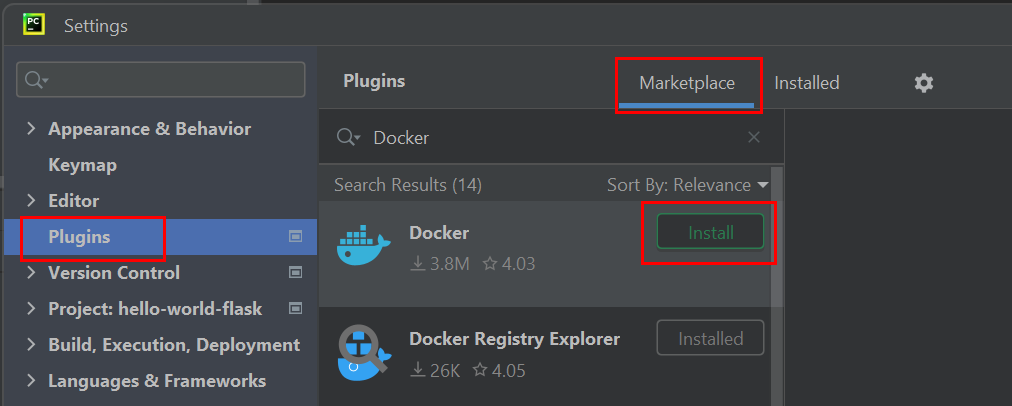Install the Docker plugin
Screen dimensions: 1012x406
[710, 232]
